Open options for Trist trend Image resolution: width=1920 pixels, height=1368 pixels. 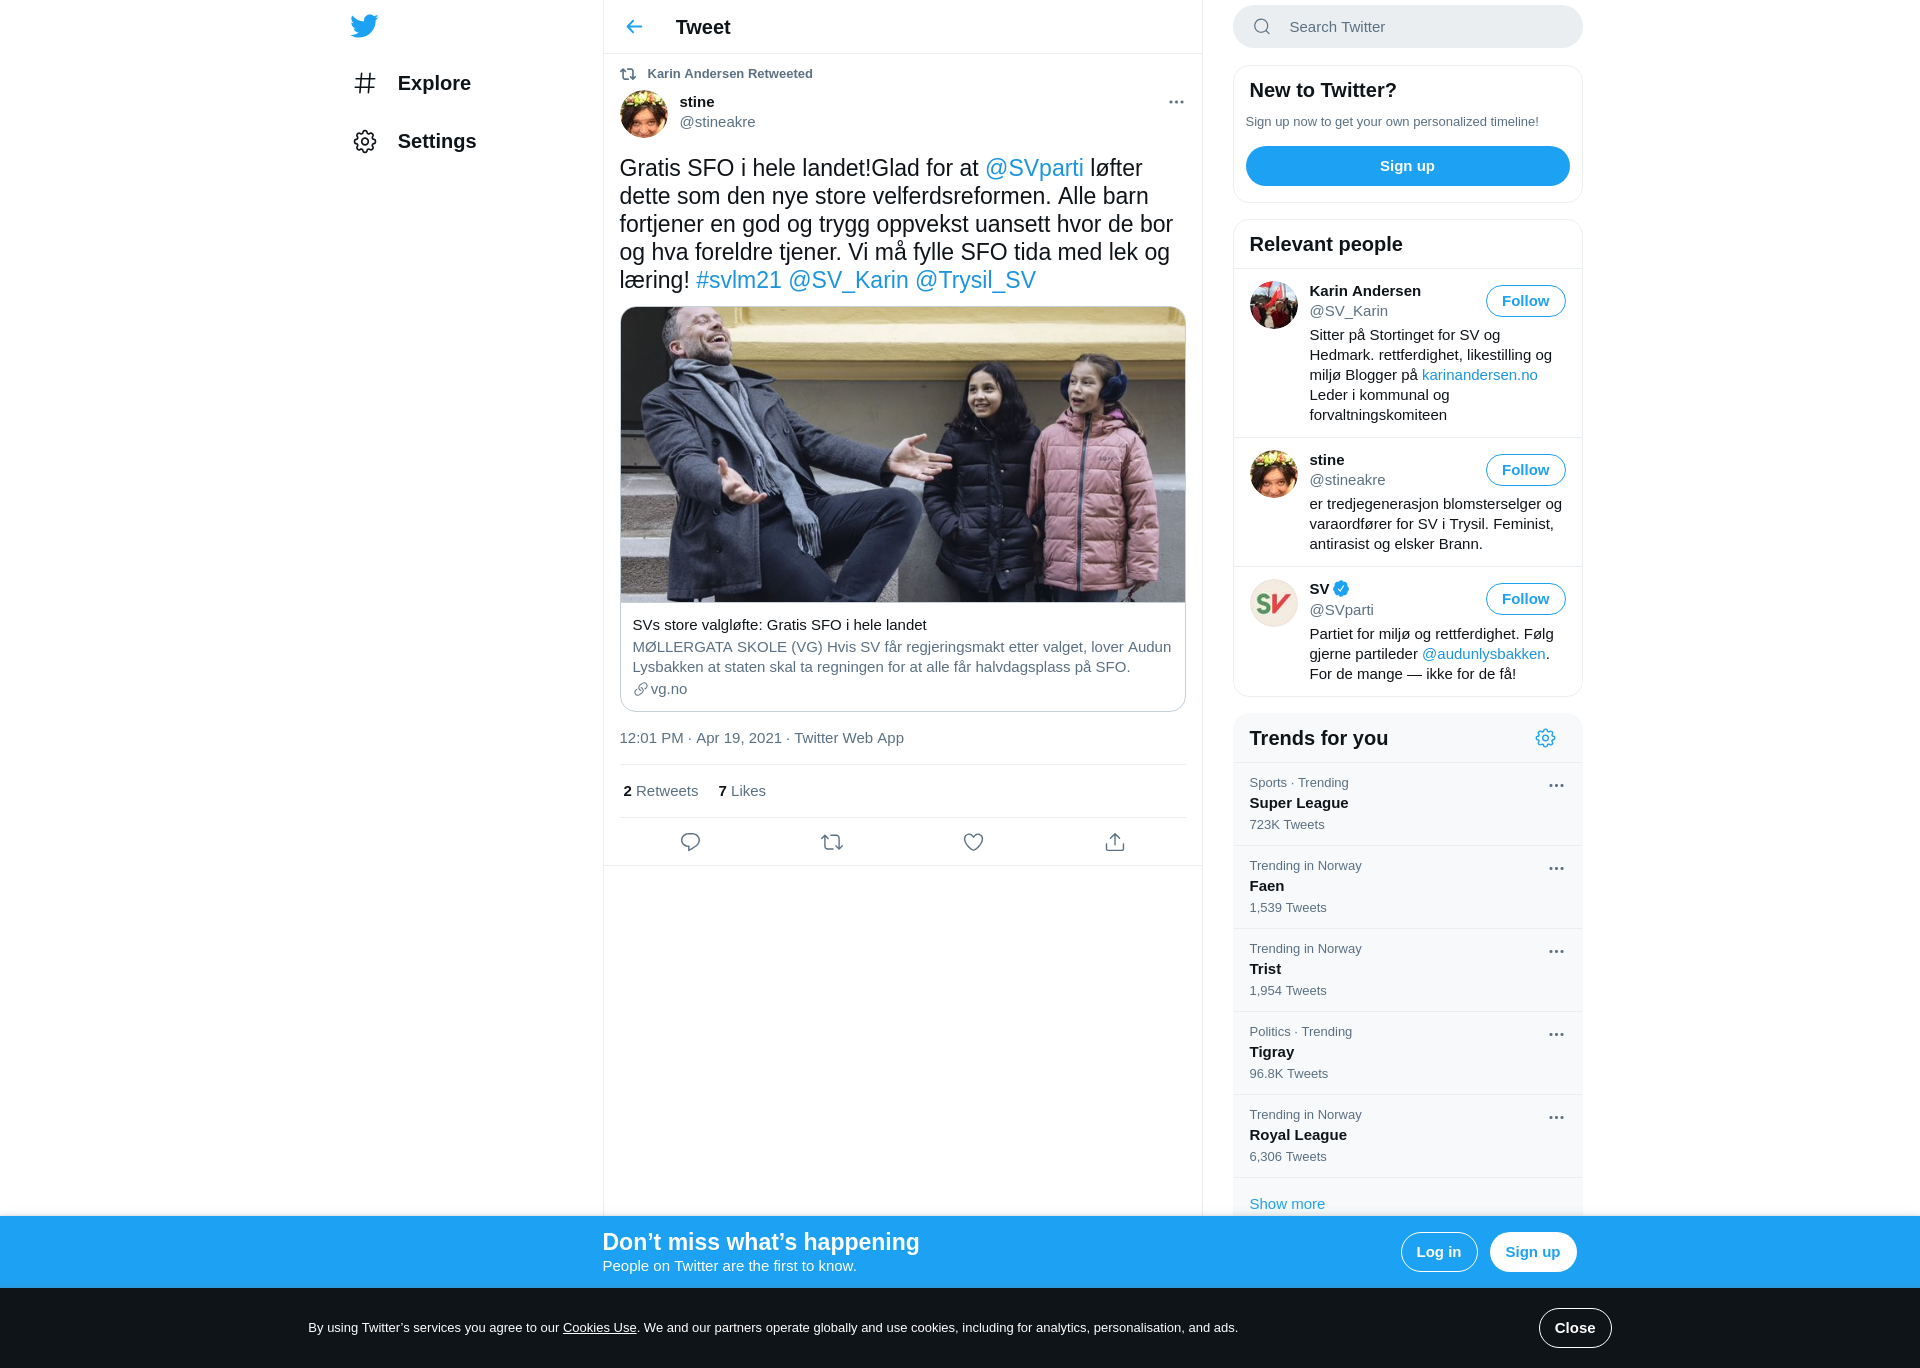tap(1556, 952)
